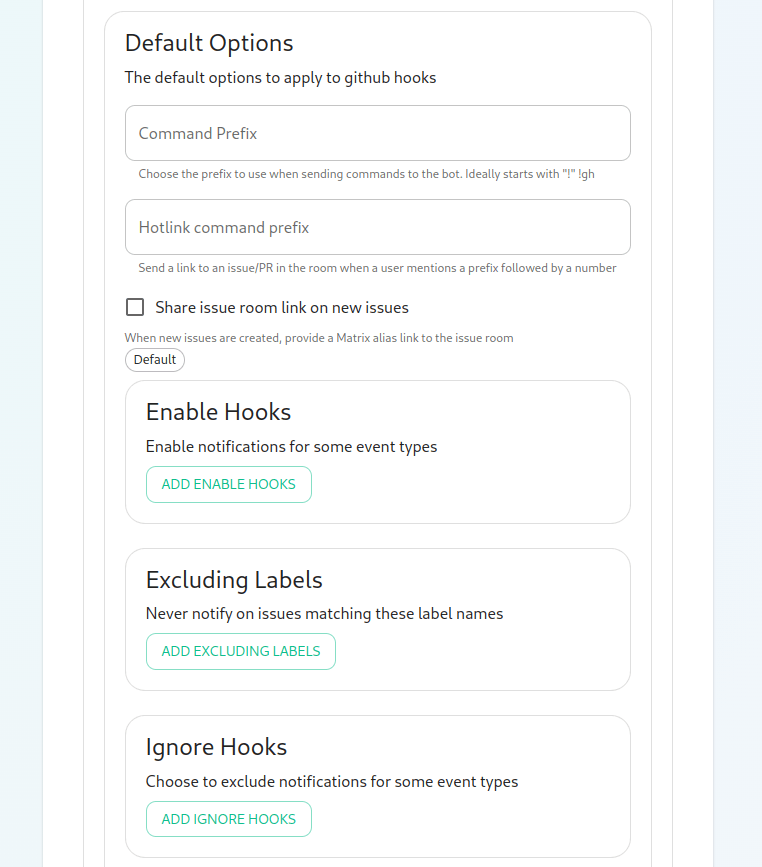762x867 pixels.
Task: Click 'Never notify on issues matching' description
Action: [324, 613]
